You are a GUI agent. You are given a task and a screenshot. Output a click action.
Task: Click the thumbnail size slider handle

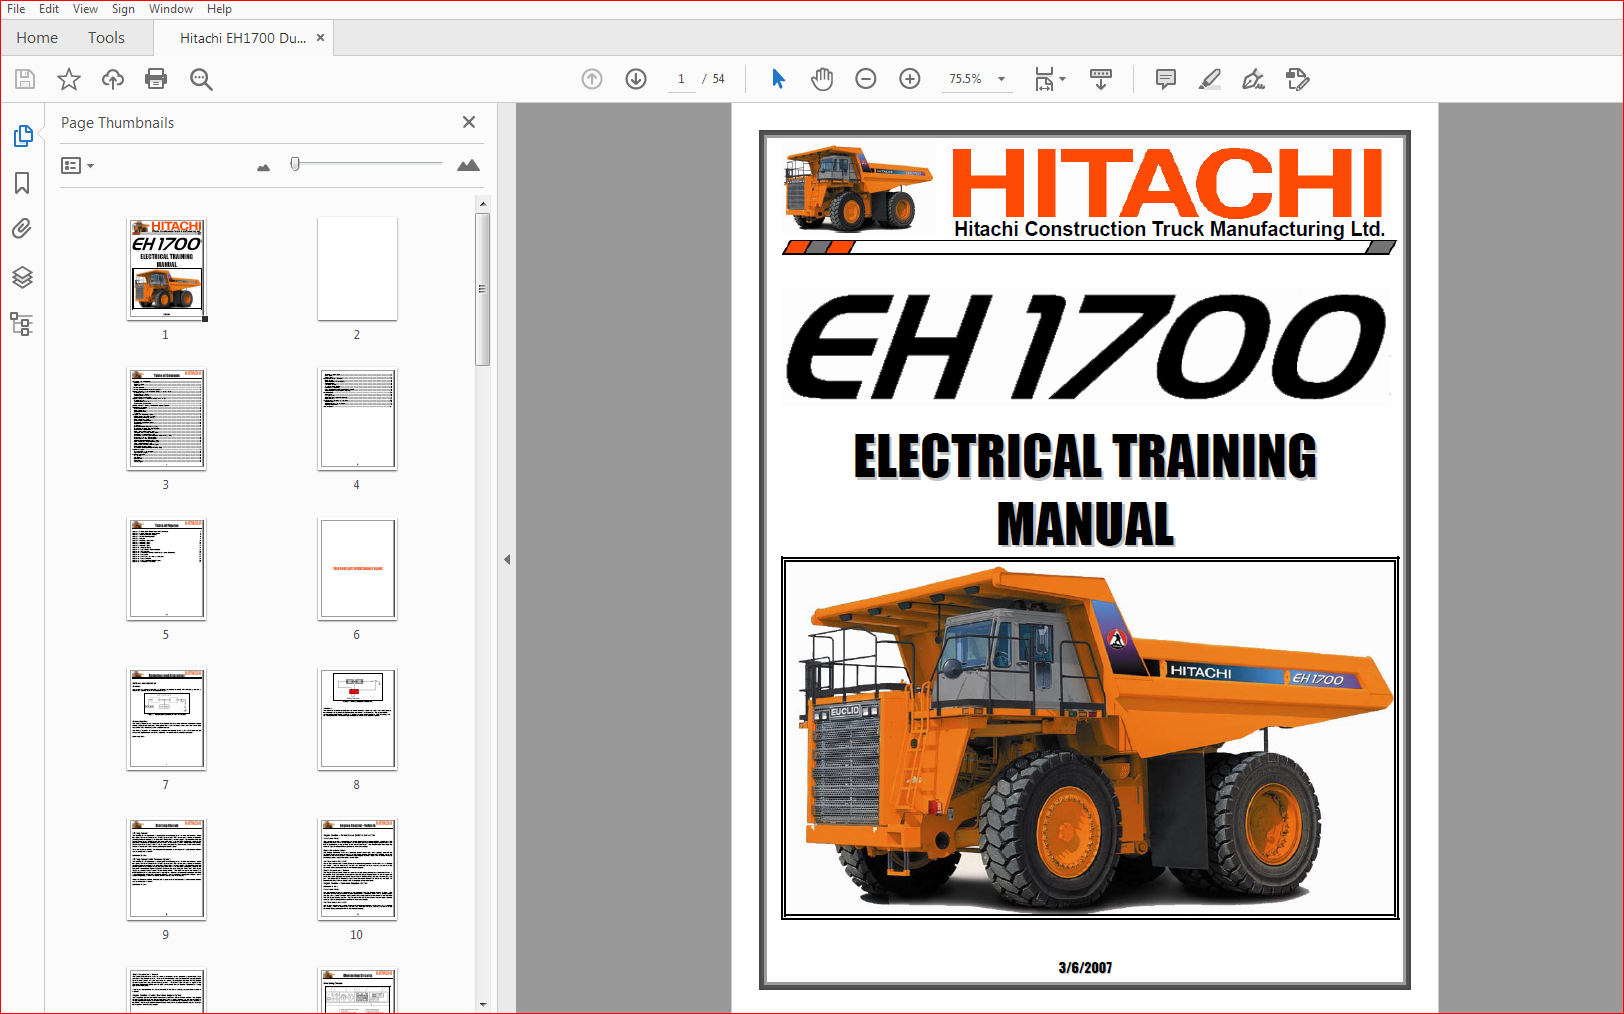pos(295,164)
